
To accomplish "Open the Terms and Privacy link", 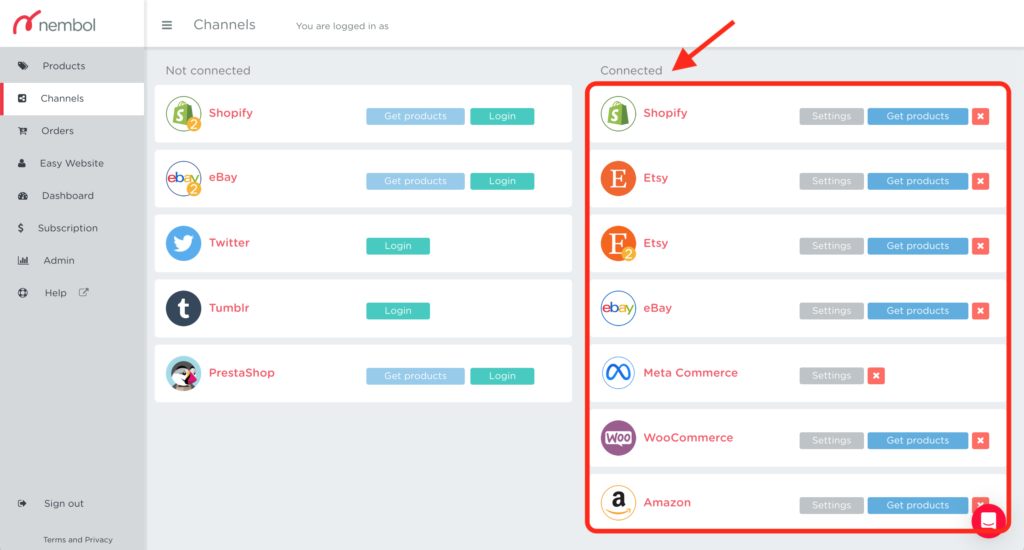I will (x=78, y=540).
